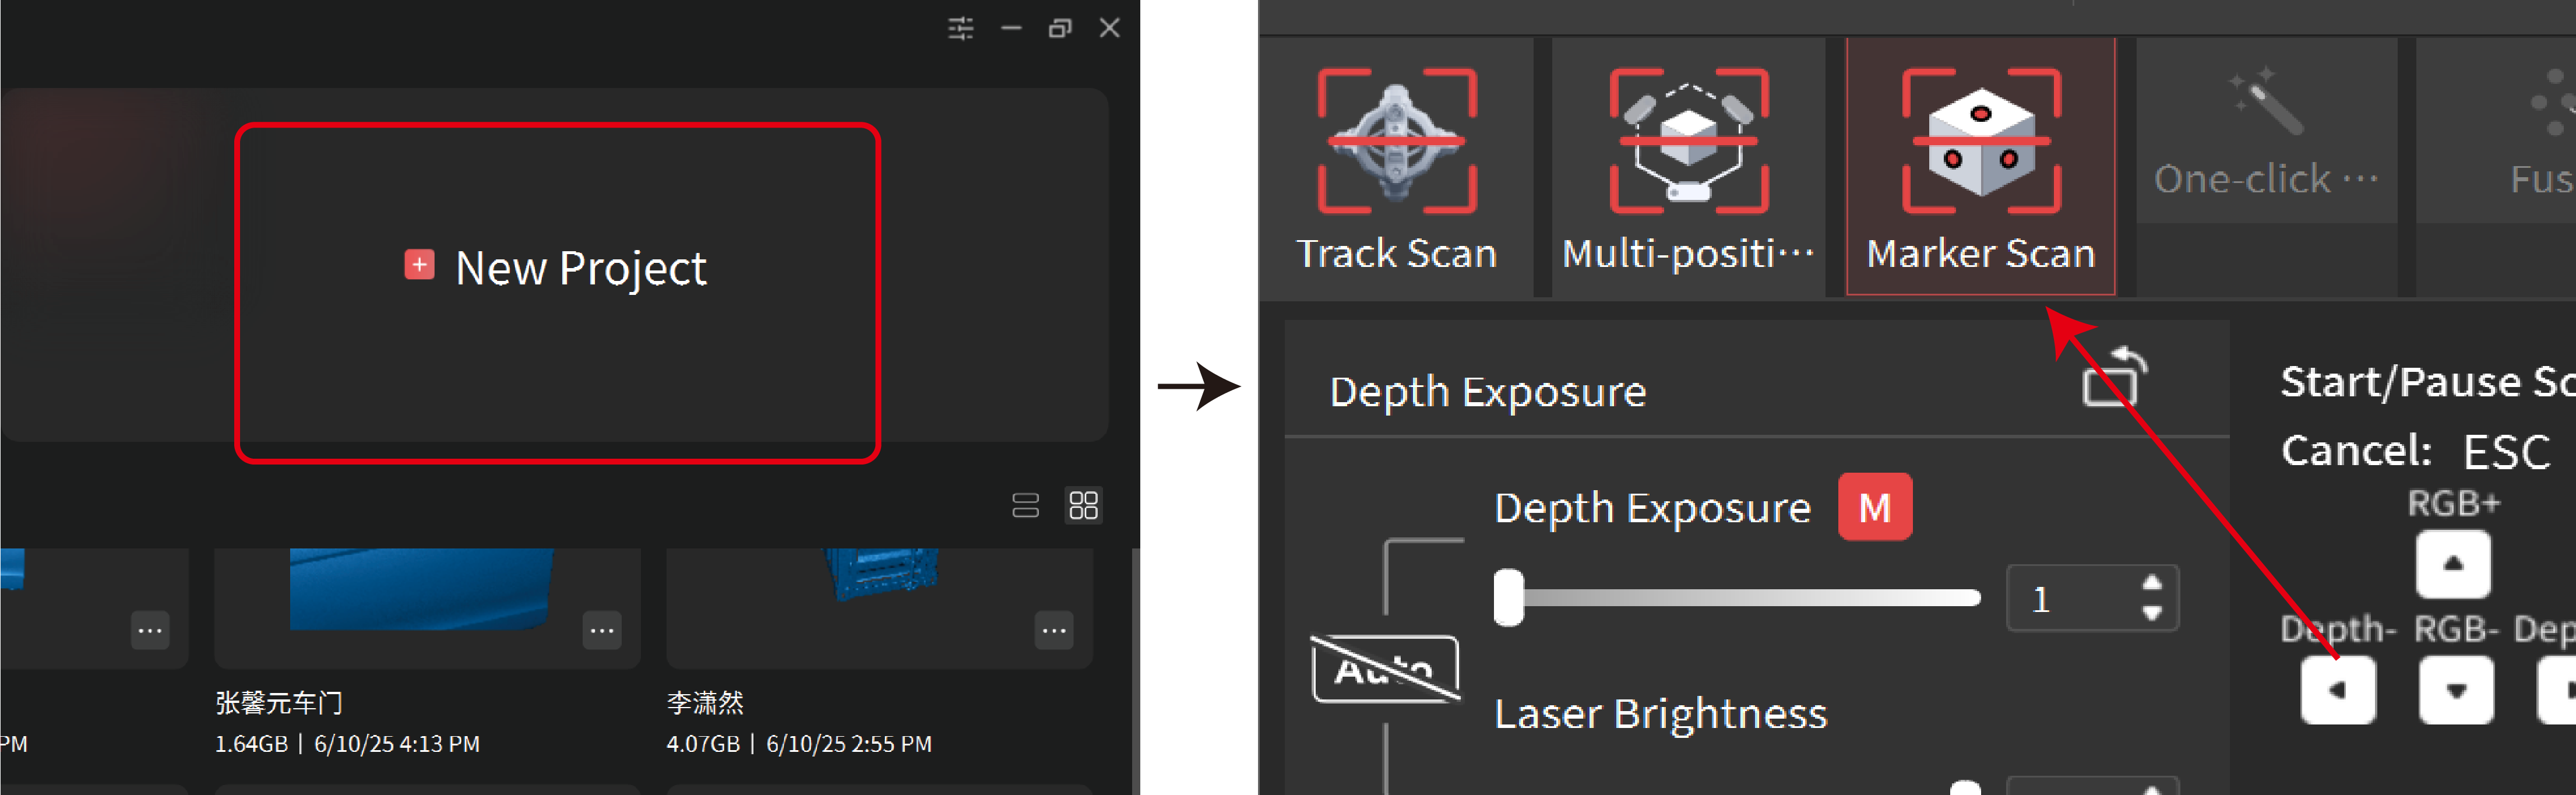Select the Track Scan mode
Image resolution: width=2576 pixels, height=795 pixels.
pyautogui.click(x=1396, y=168)
